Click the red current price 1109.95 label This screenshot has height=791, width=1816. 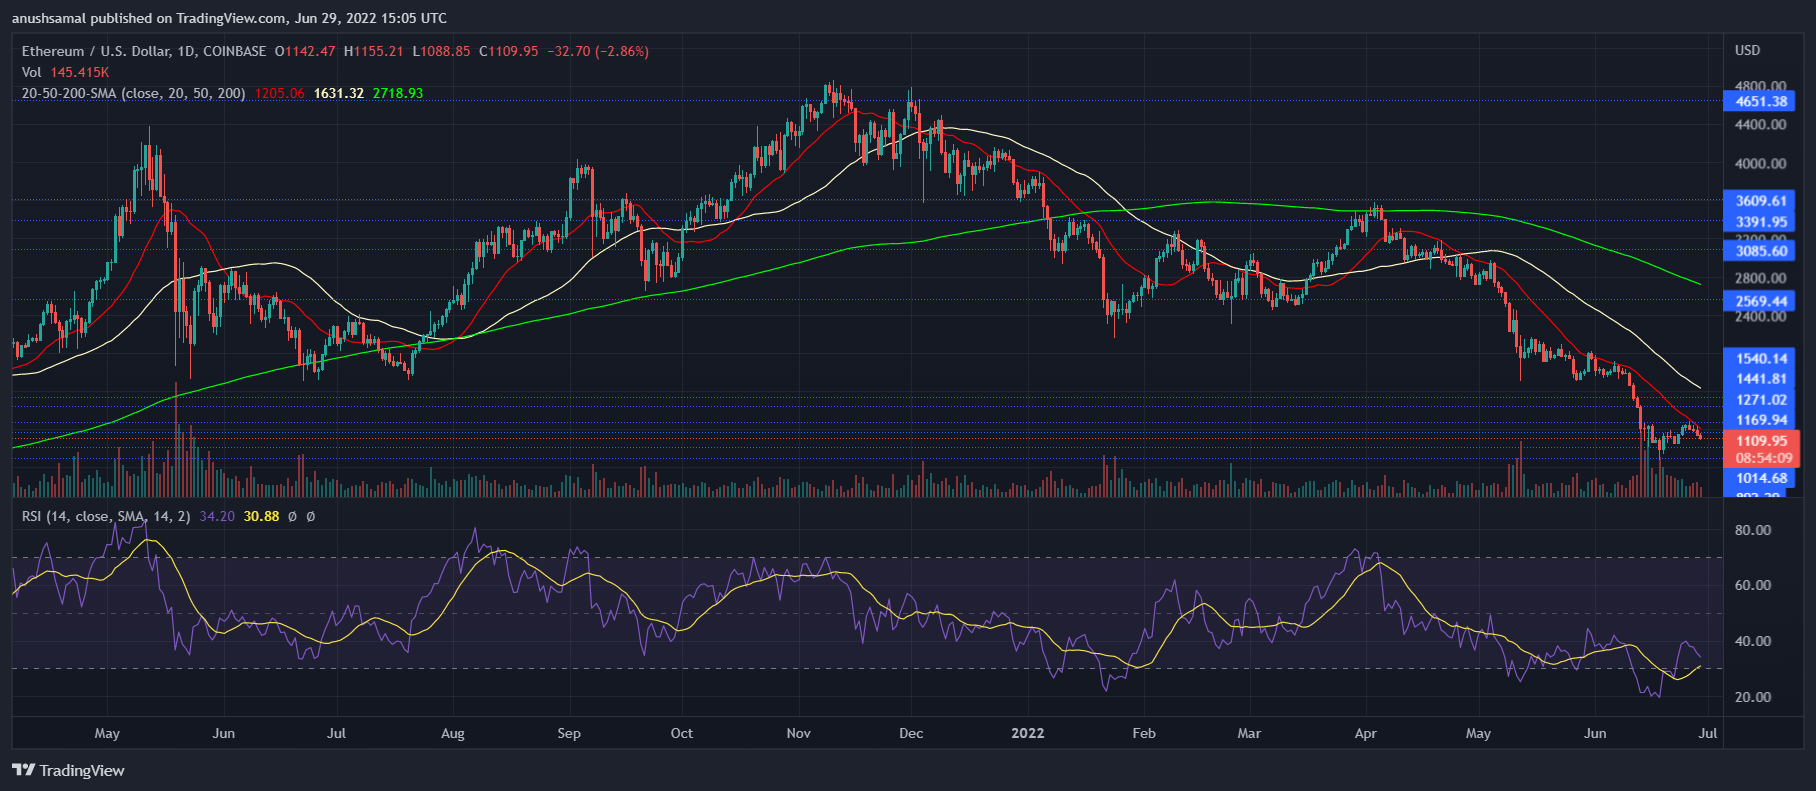1761,441
